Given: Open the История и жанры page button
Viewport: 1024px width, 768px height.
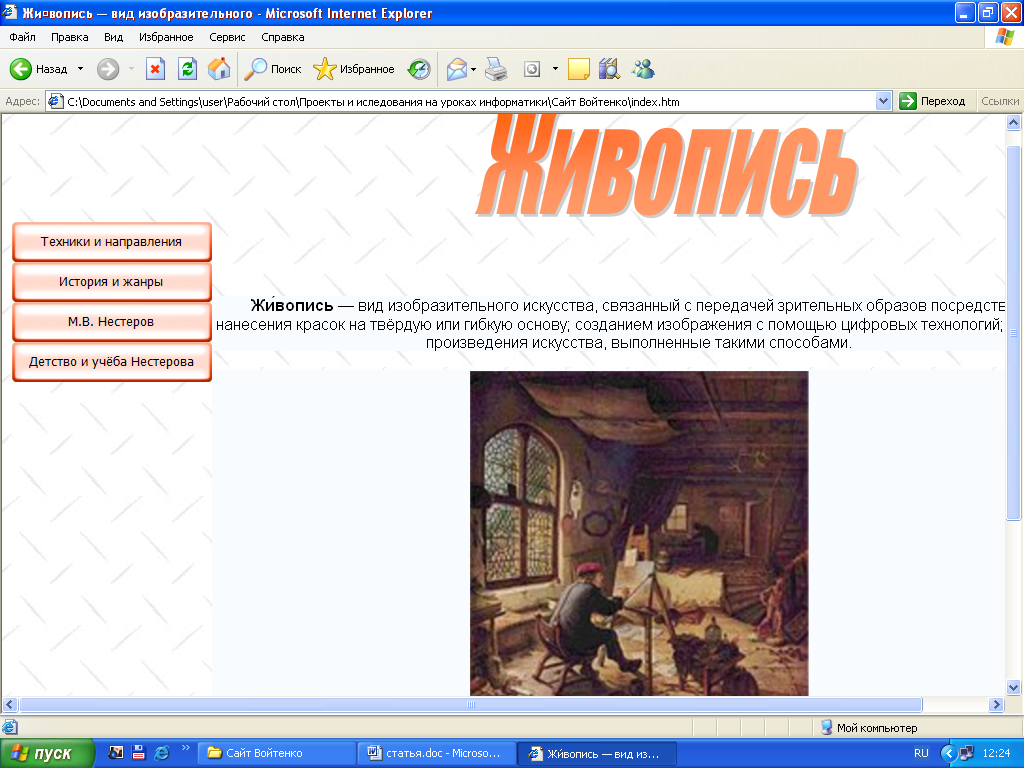Looking at the screenshot, I should pos(112,281).
